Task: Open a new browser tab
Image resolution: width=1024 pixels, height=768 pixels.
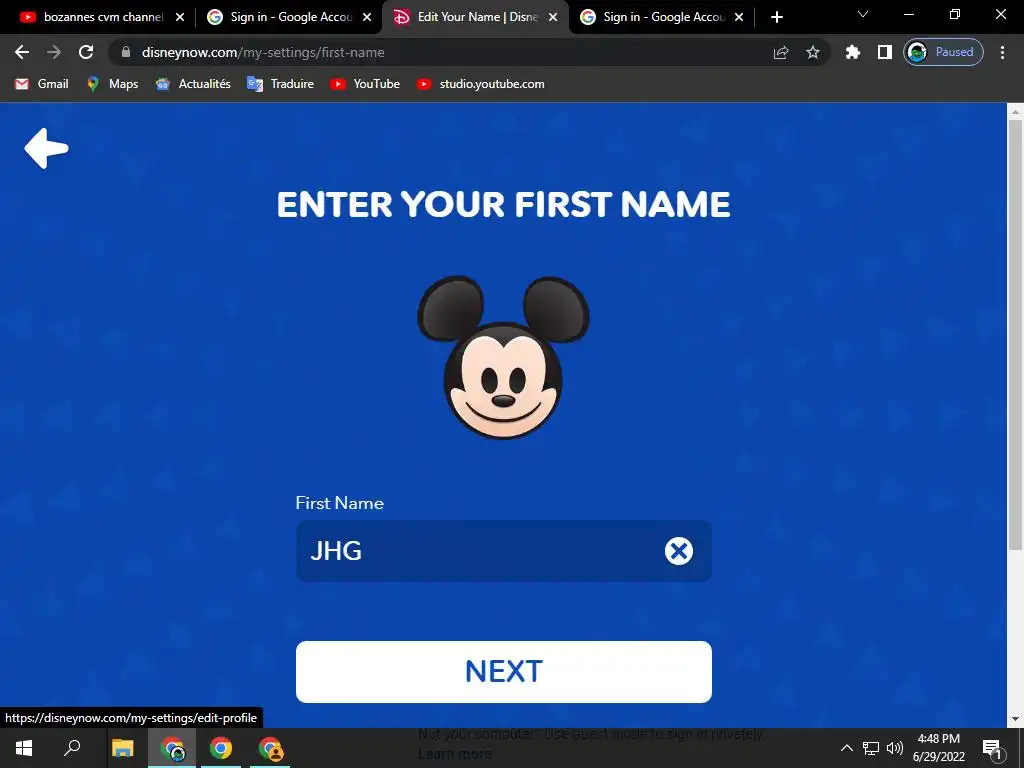Action: (x=776, y=17)
